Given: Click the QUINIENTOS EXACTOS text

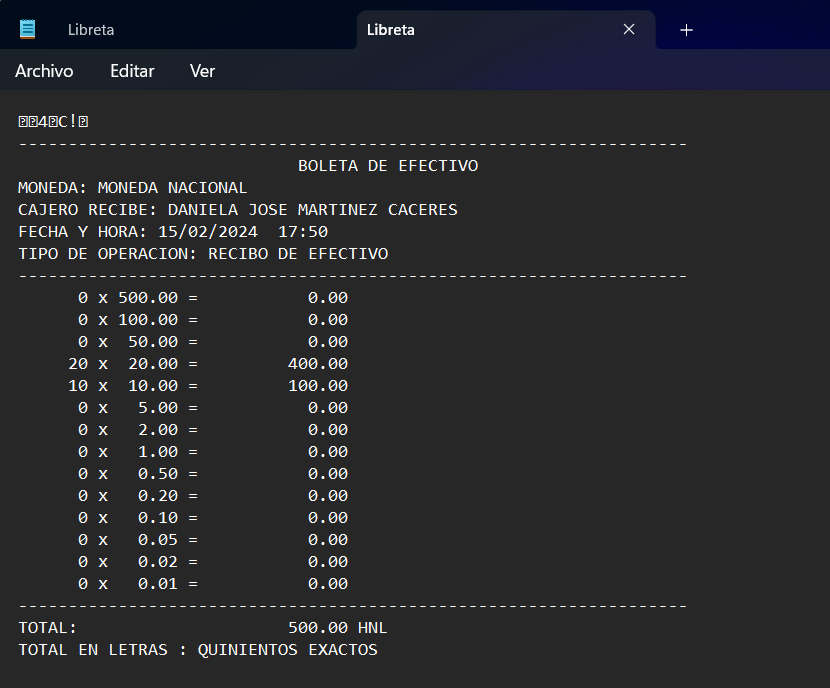Looking at the screenshot, I should click(288, 650).
